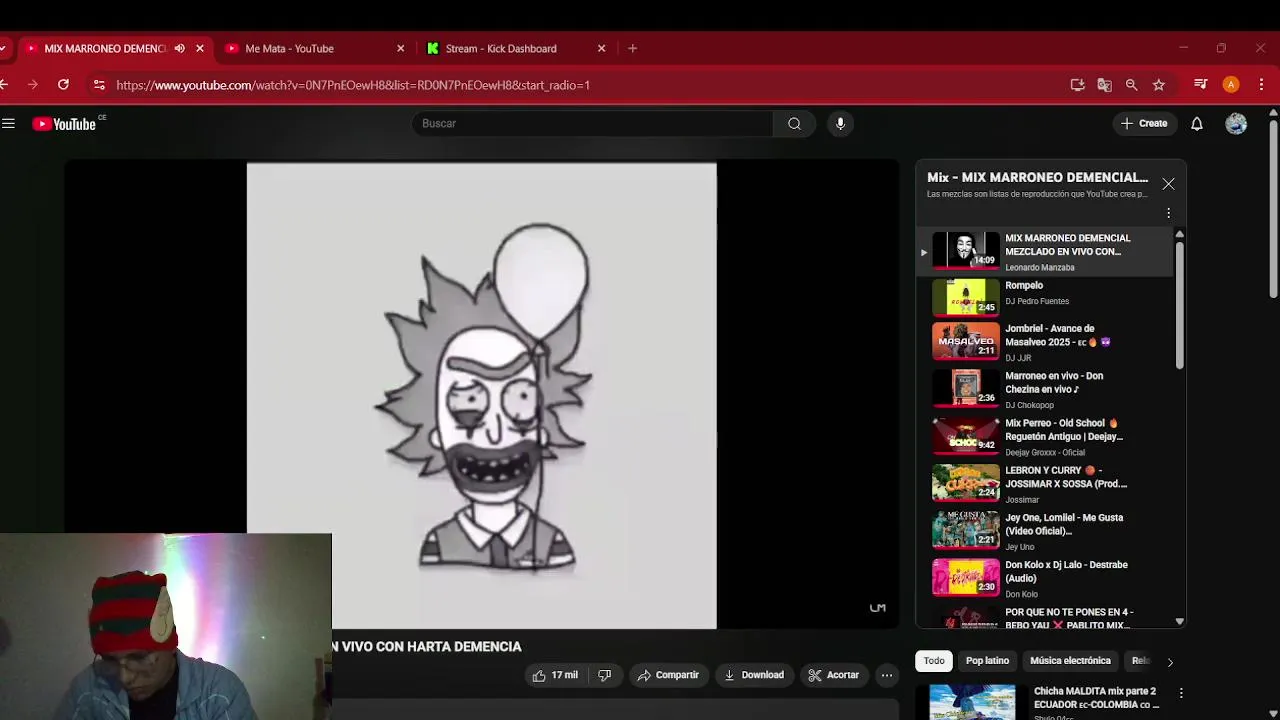1280x720 pixels.
Task: Install app icon in address bar
Action: coord(1077,85)
